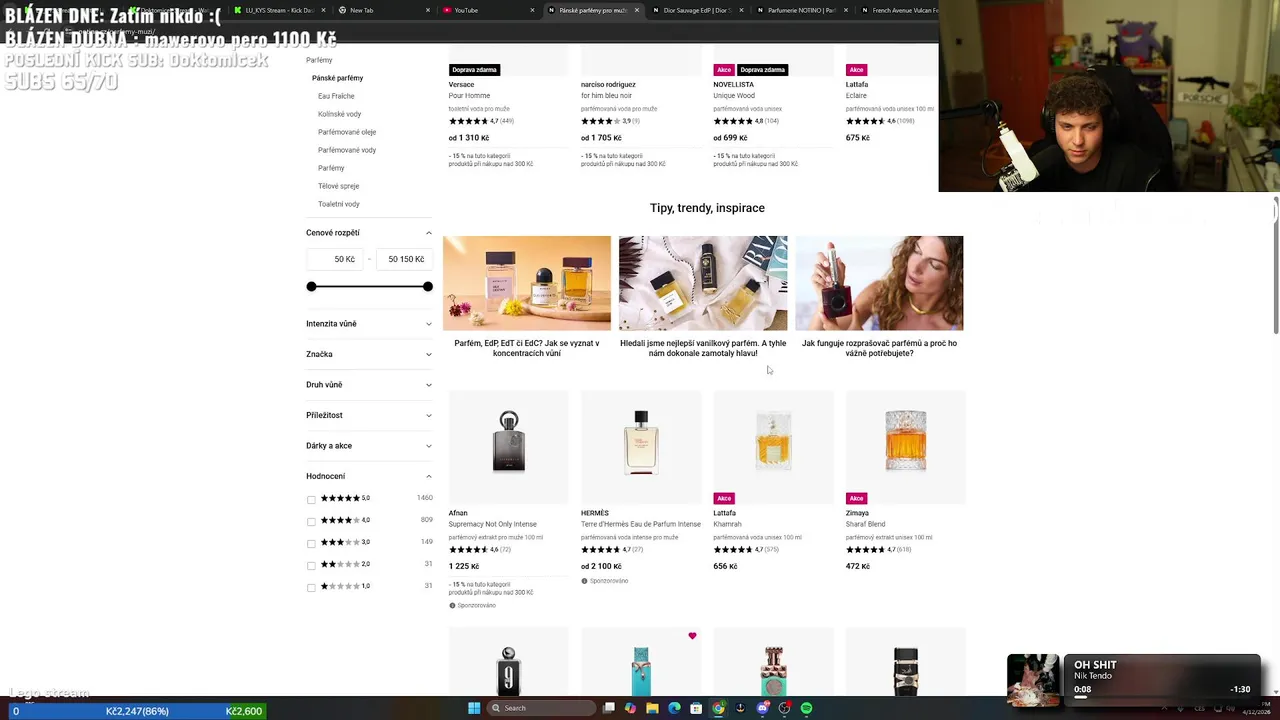
Task: Open the perfume atomizer article image
Action: click(879, 283)
